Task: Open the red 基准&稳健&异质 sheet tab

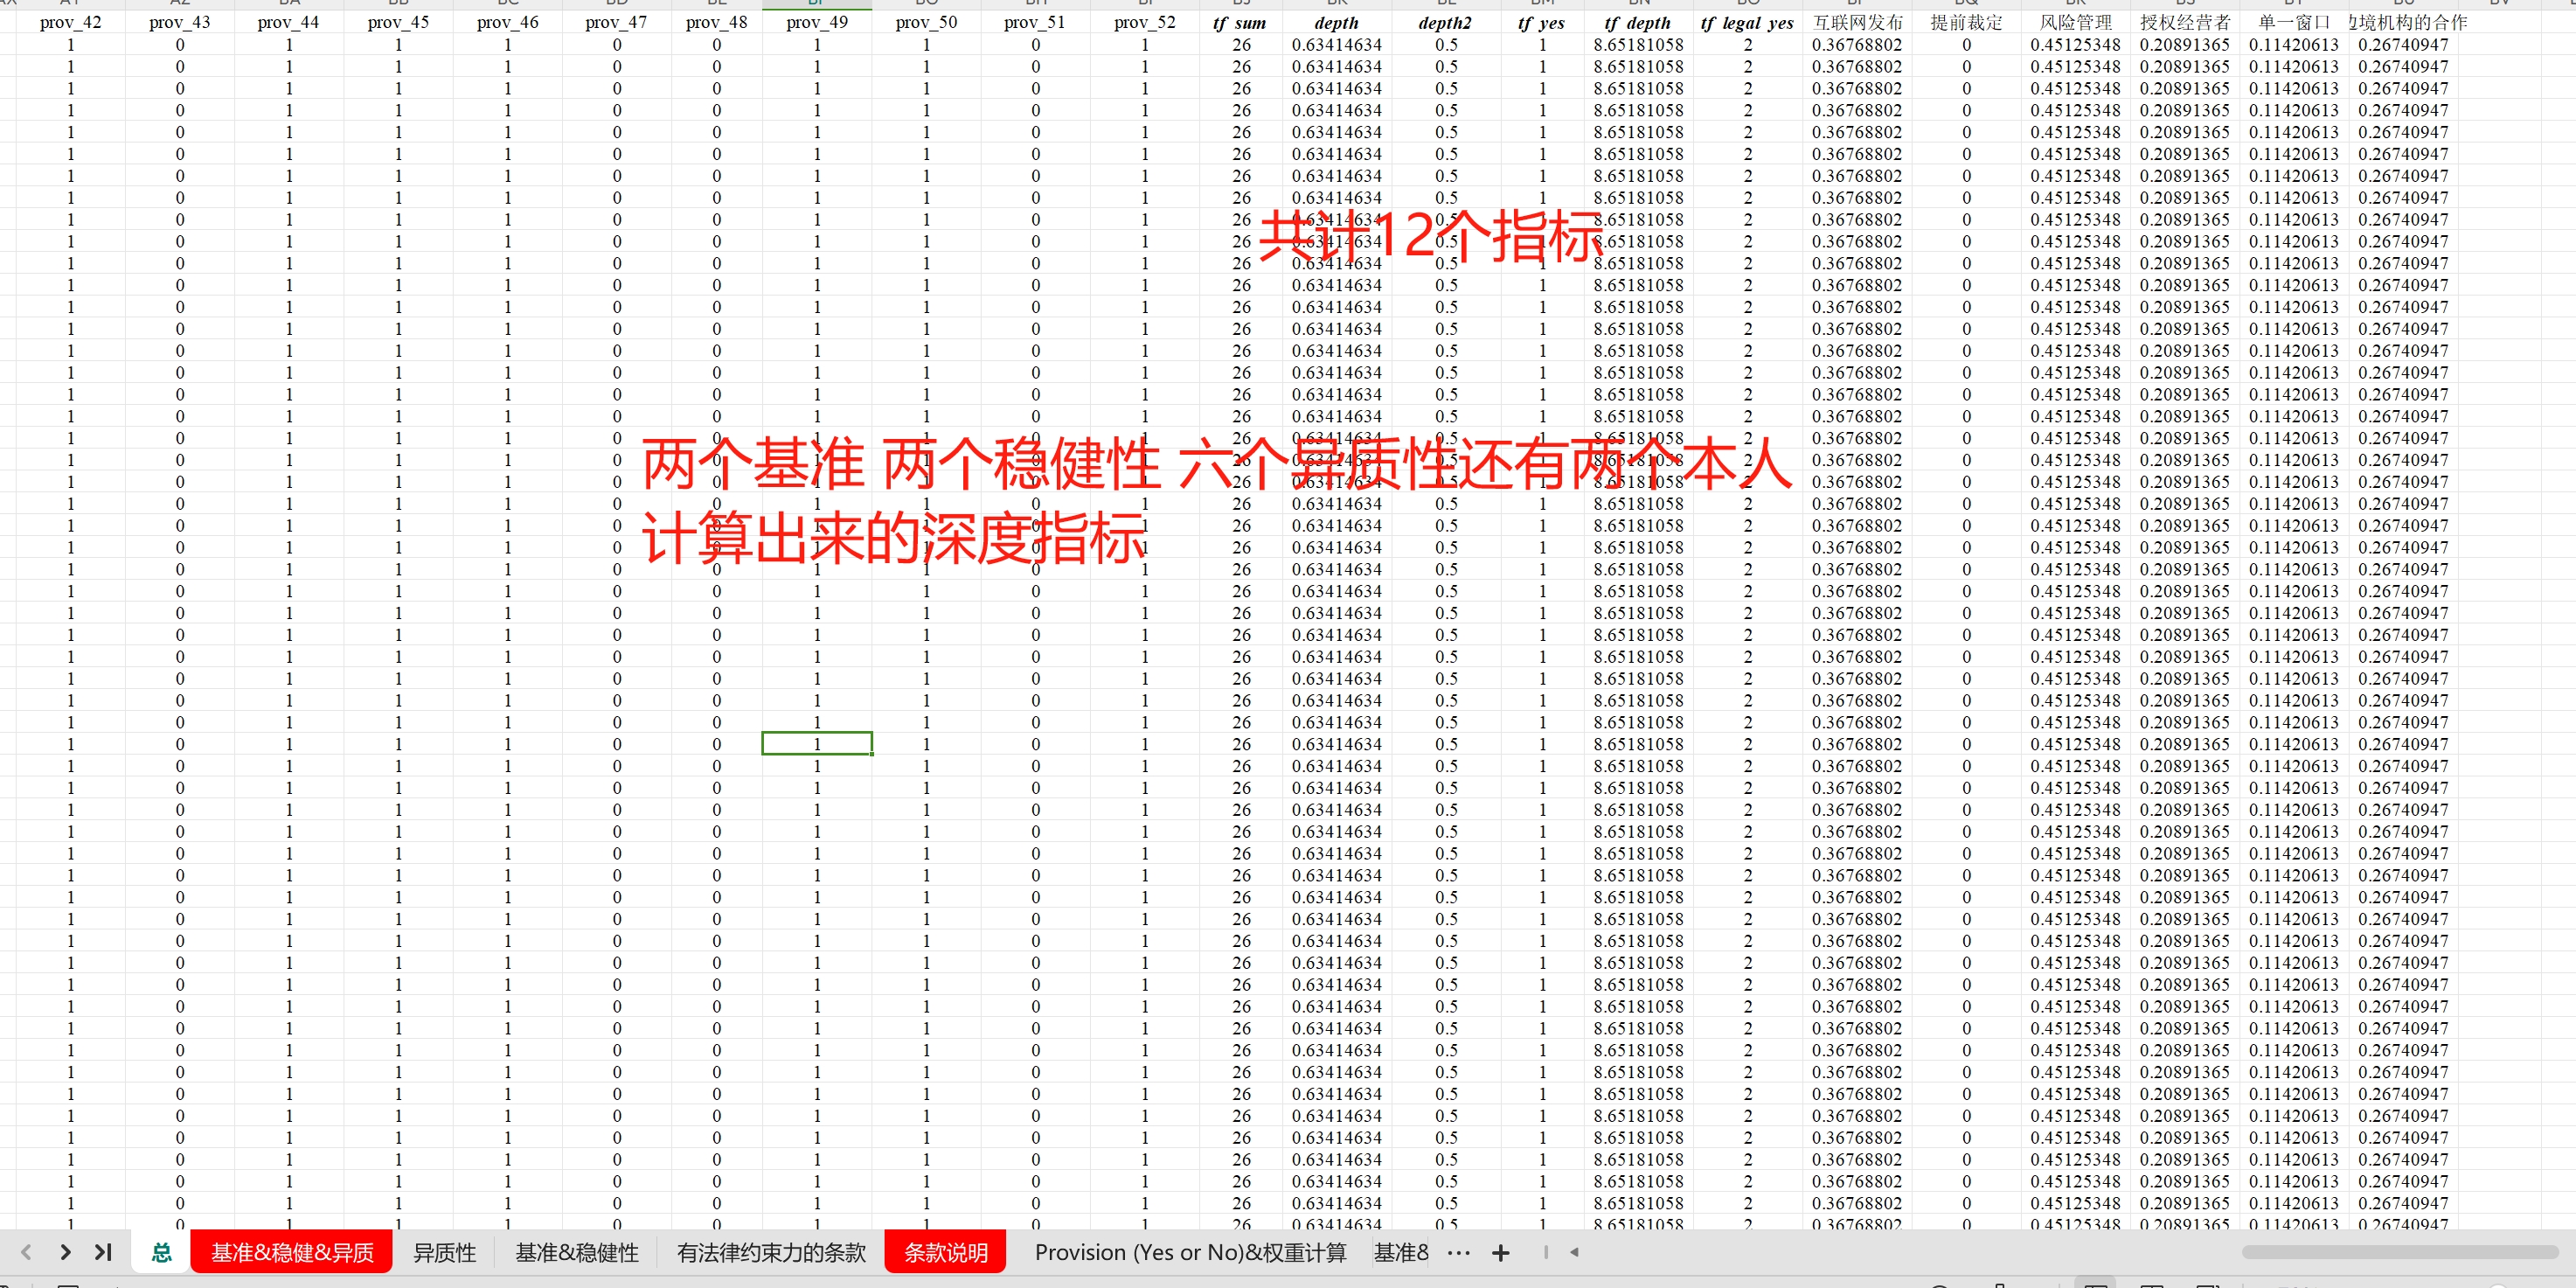Action: coord(292,1253)
